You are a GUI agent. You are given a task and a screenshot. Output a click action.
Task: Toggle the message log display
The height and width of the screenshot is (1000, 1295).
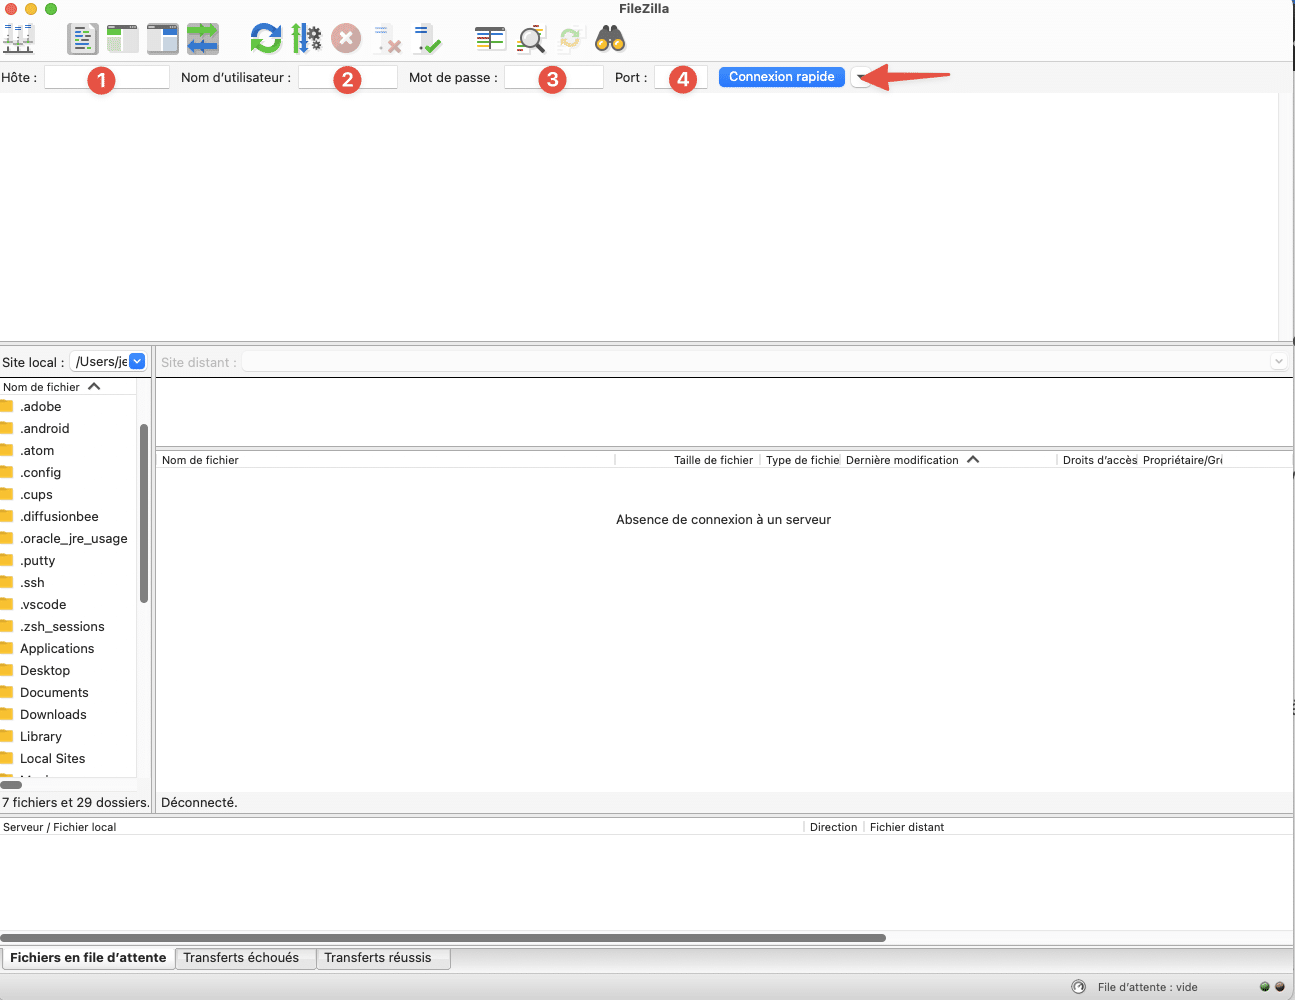point(82,39)
